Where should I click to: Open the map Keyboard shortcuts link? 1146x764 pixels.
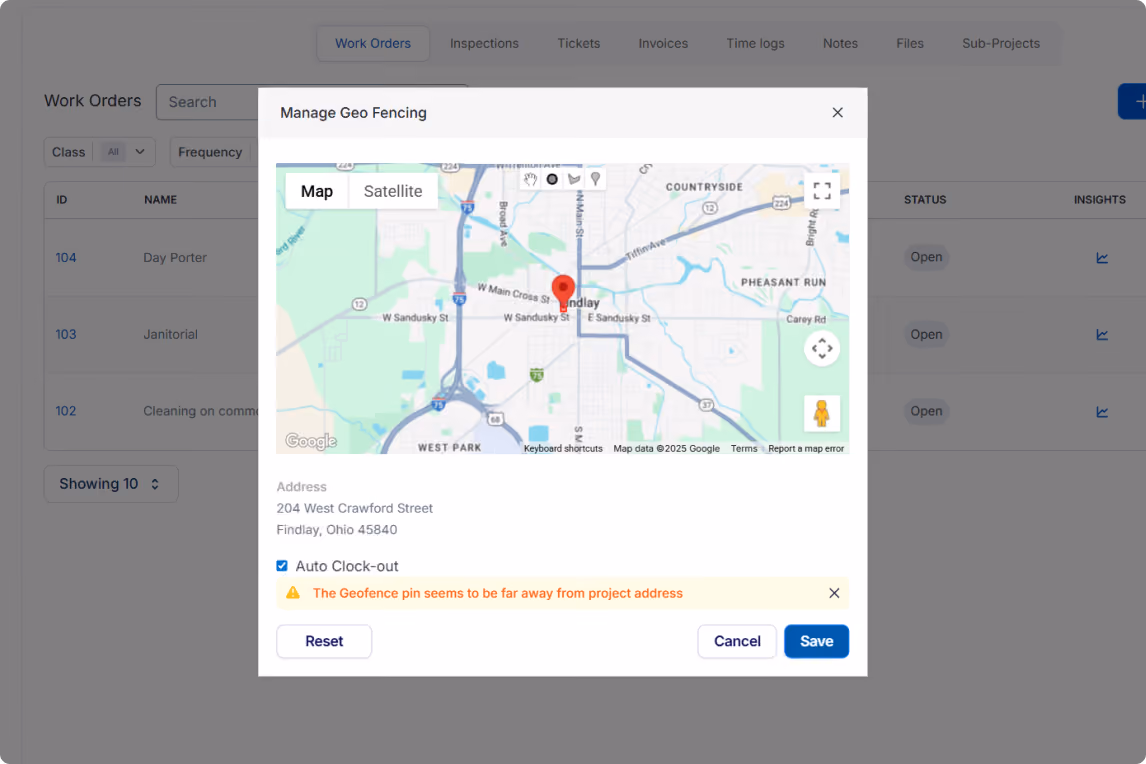pos(563,449)
